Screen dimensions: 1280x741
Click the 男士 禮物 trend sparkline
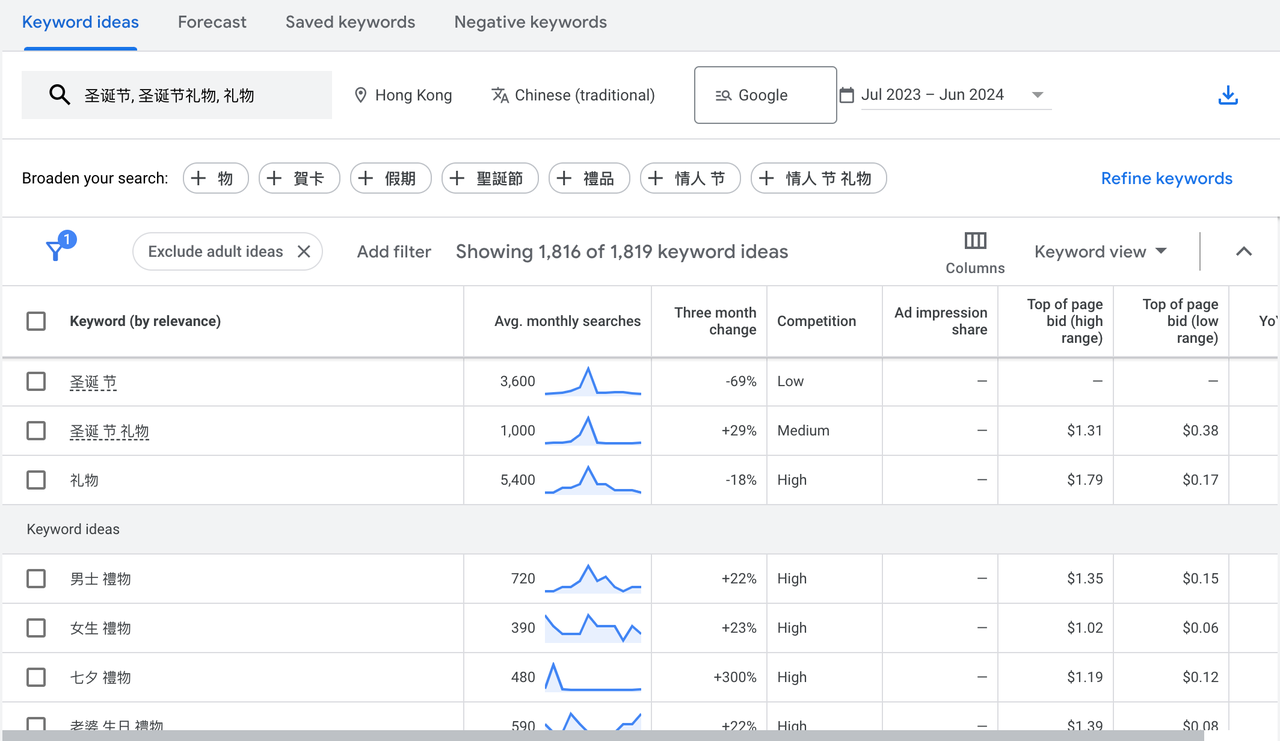click(593, 579)
